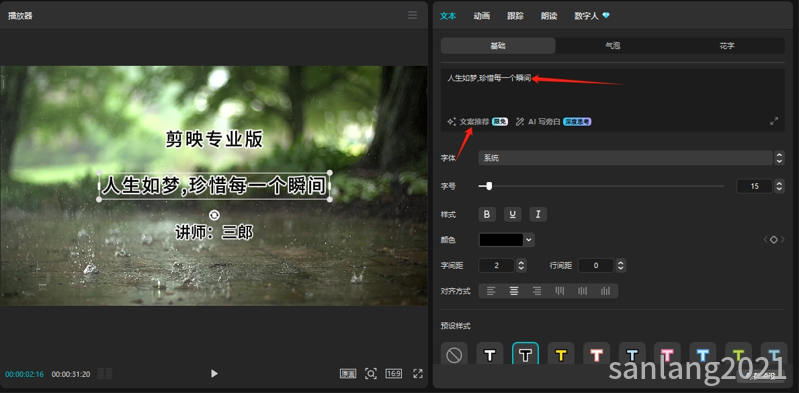799x393 pixels.
Task: Choose black T with white outline preset
Action: (525, 355)
